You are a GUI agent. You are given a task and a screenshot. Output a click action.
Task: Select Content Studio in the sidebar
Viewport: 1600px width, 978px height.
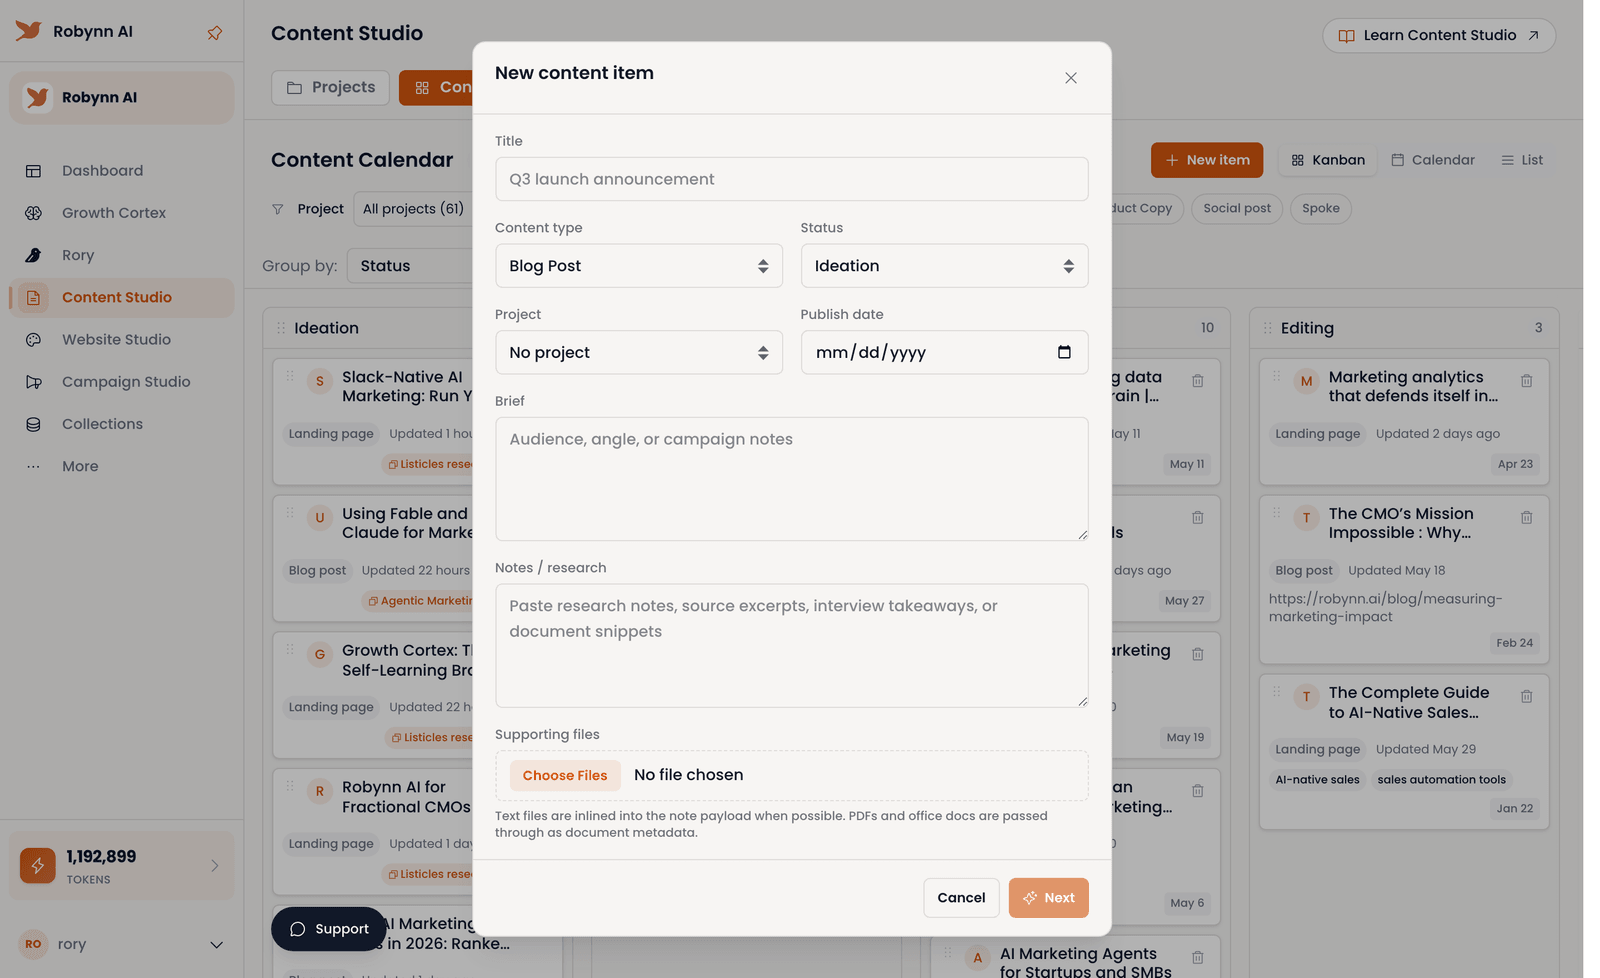(x=122, y=297)
